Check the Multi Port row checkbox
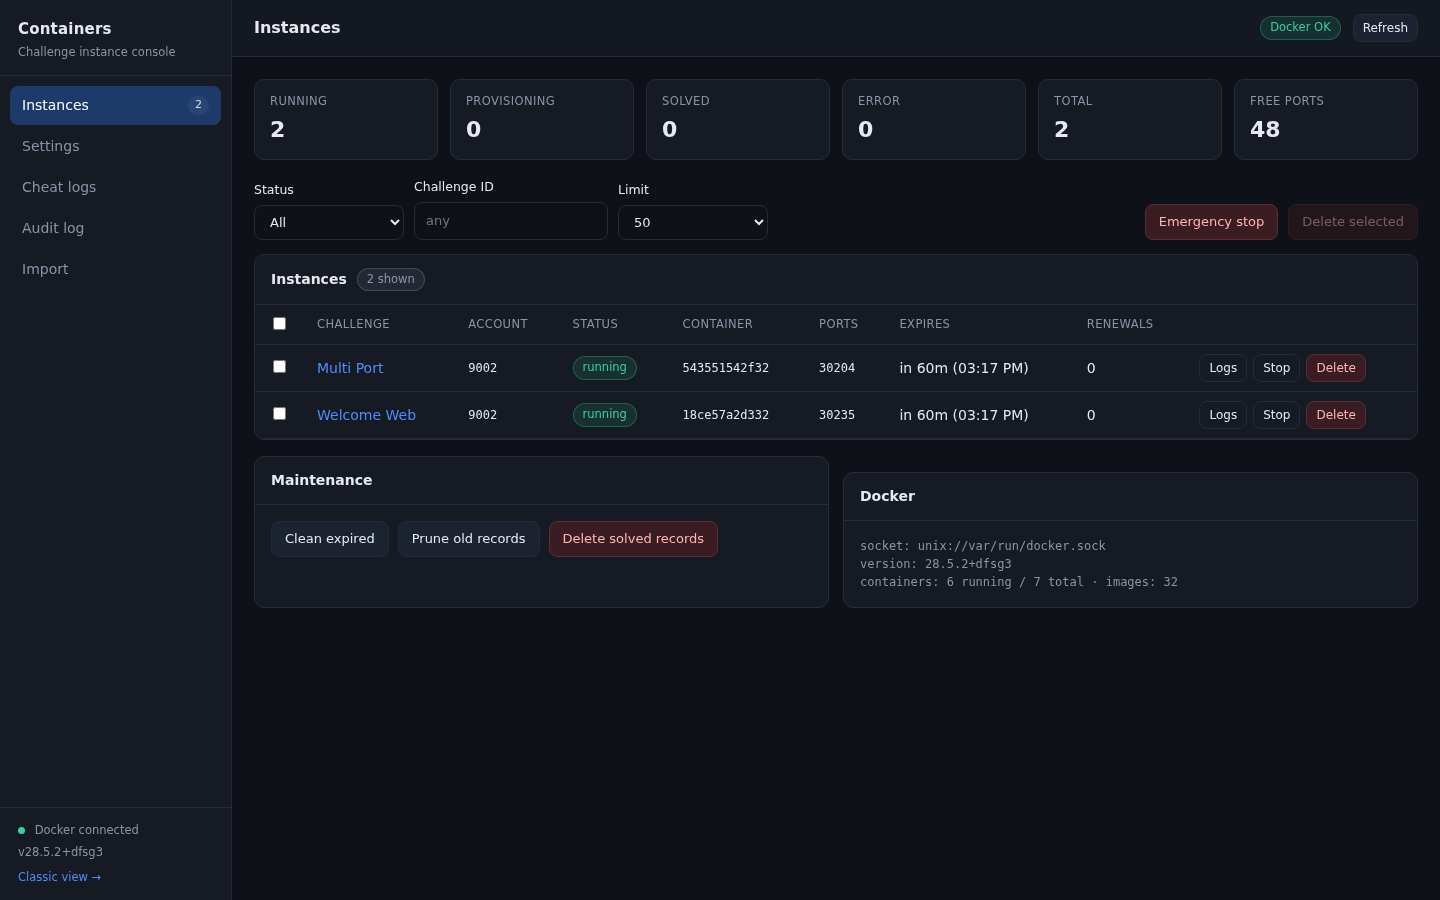This screenshot has width=1440, height=900. 279,366
